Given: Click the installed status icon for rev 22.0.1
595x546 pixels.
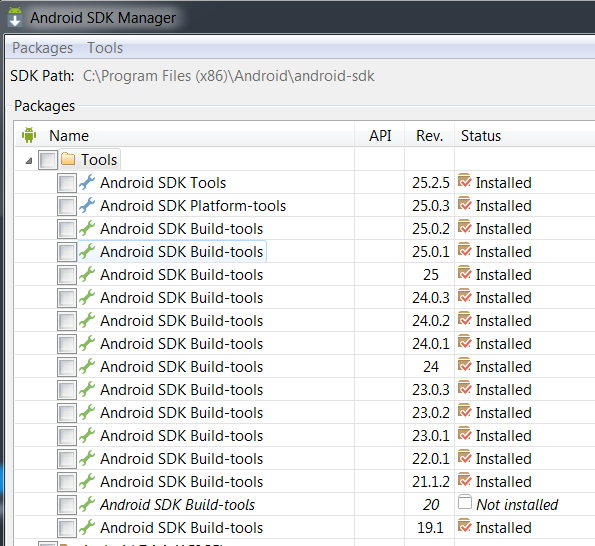Looking at the screenshot, I should pos(464,457).
